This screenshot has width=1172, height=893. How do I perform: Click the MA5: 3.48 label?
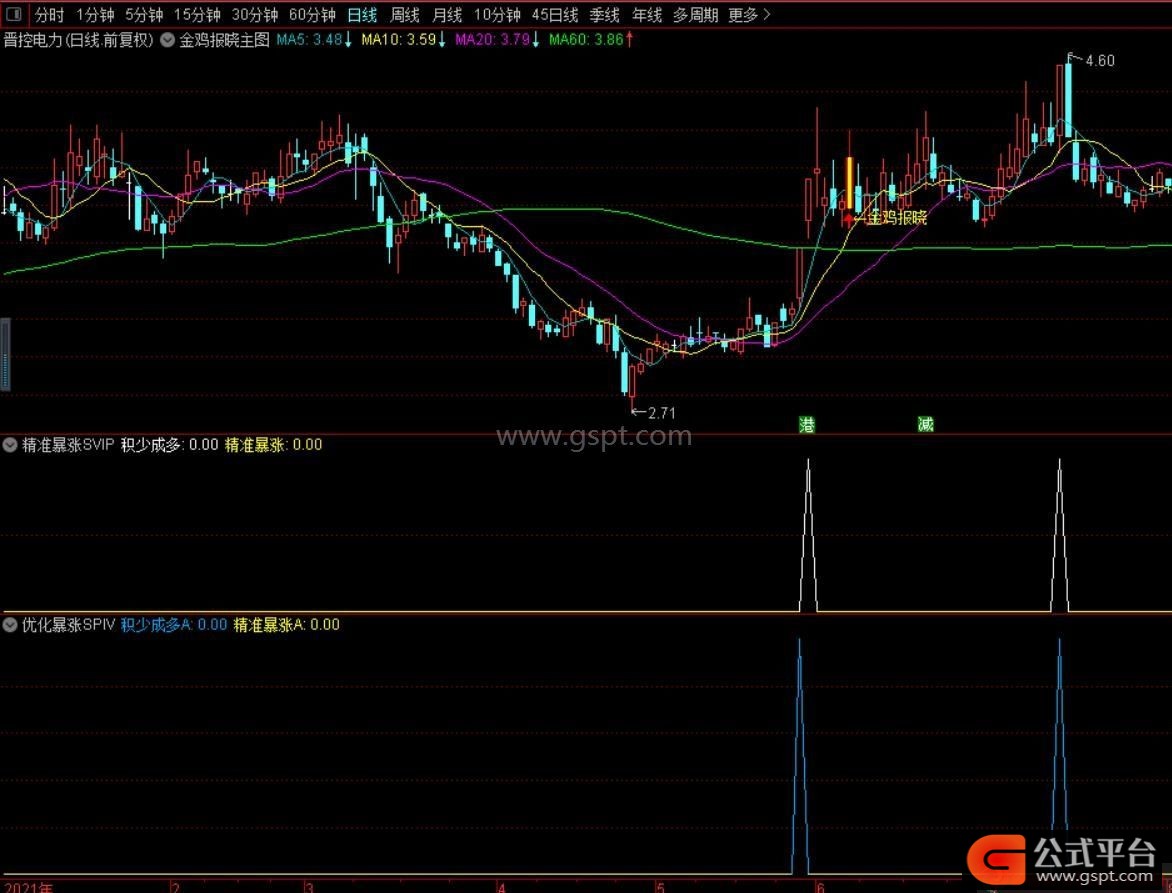[314, 40]
